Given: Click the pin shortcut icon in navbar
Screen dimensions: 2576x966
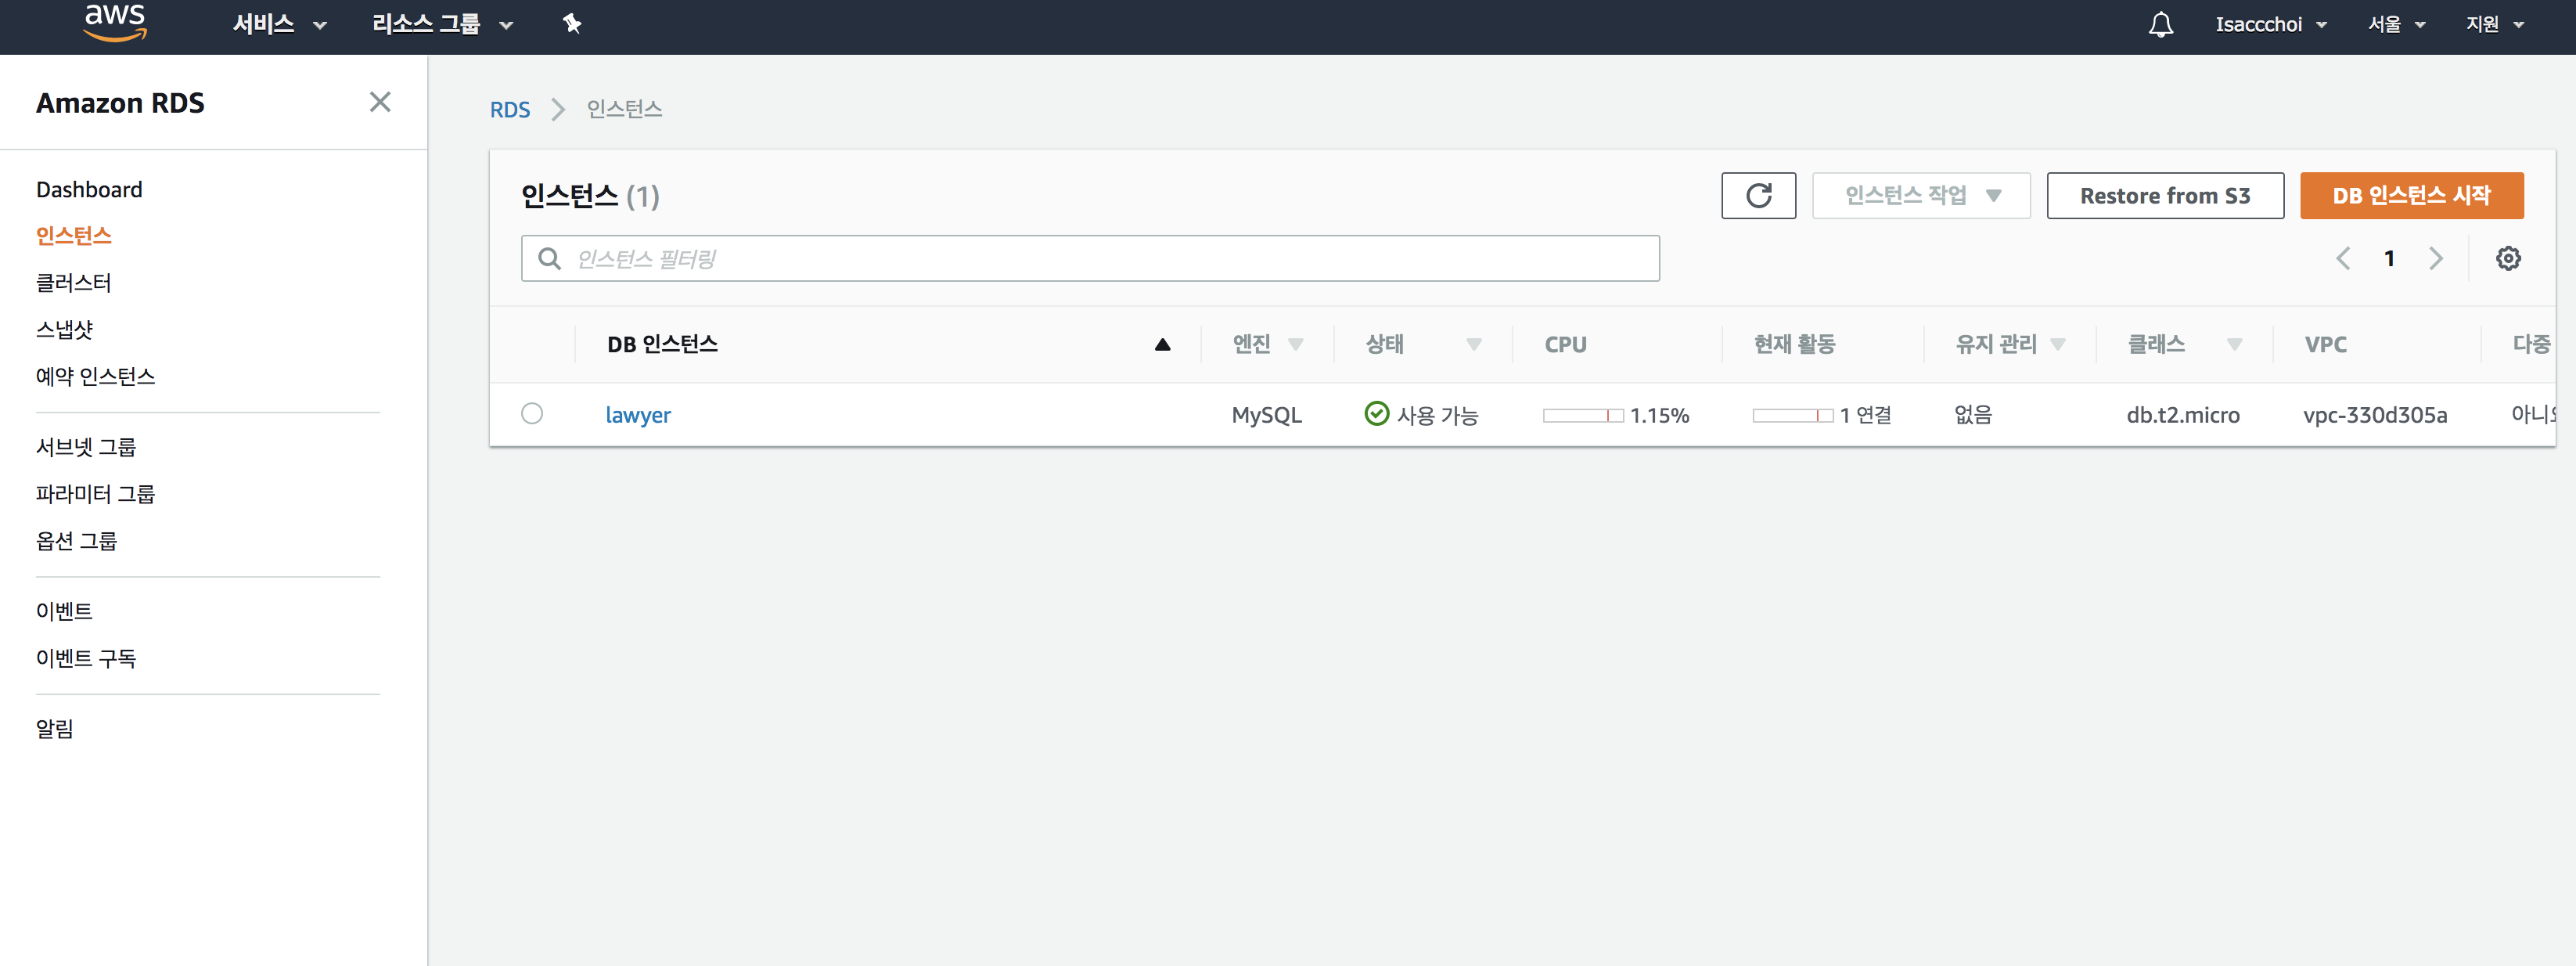Looking at the screenshot, I should [572, 24].
